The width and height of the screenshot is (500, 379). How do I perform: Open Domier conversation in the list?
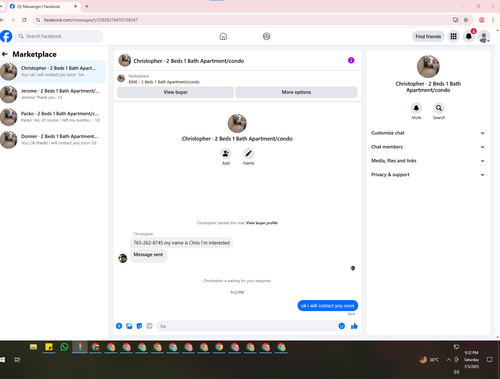53,139
